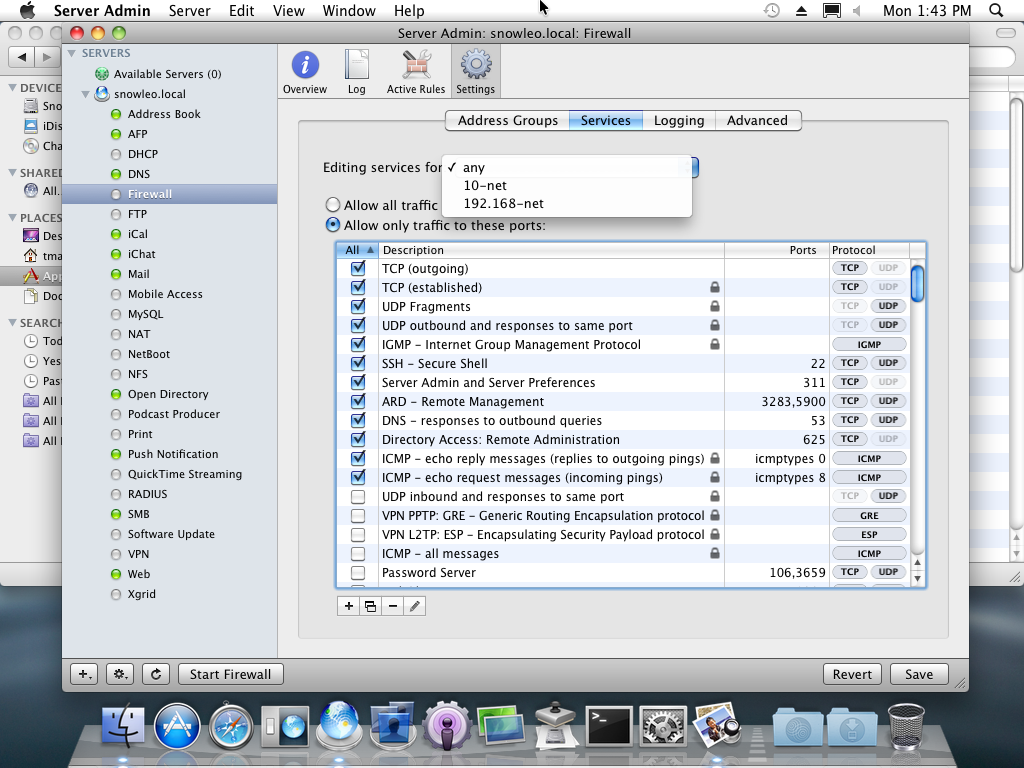Screen dimensions: 1024x768
Task: Show Active Rules firewall view
Action: point(416,72)
